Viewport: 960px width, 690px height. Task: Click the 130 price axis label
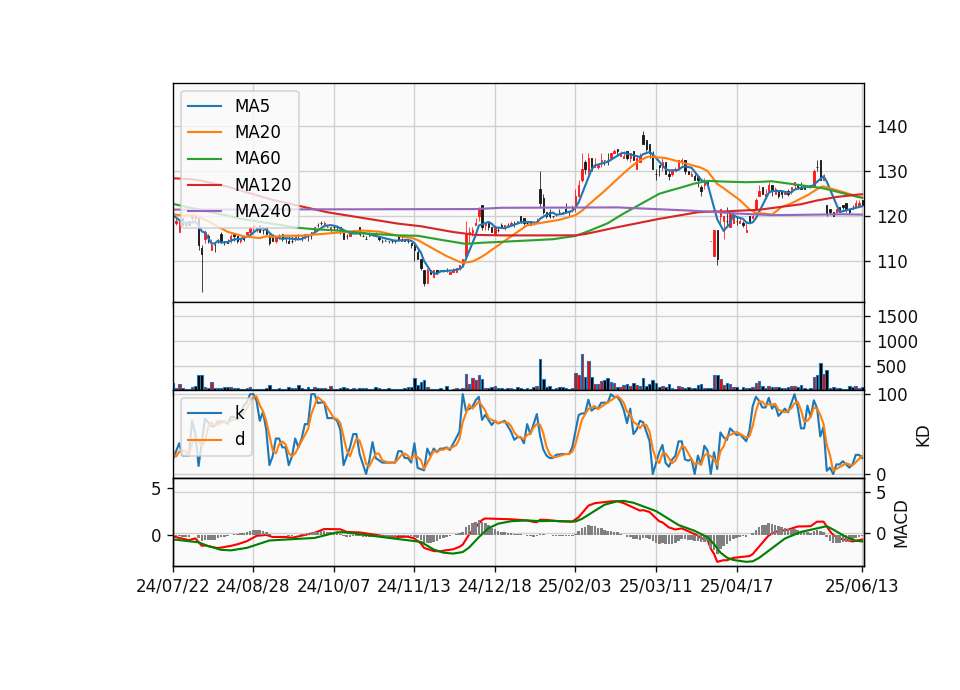892,172
